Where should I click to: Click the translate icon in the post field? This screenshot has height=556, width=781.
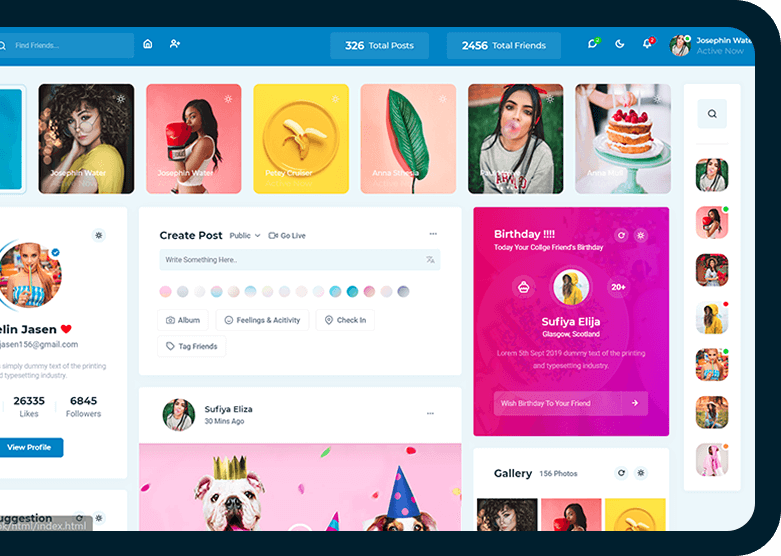click(x=430, y=260)
